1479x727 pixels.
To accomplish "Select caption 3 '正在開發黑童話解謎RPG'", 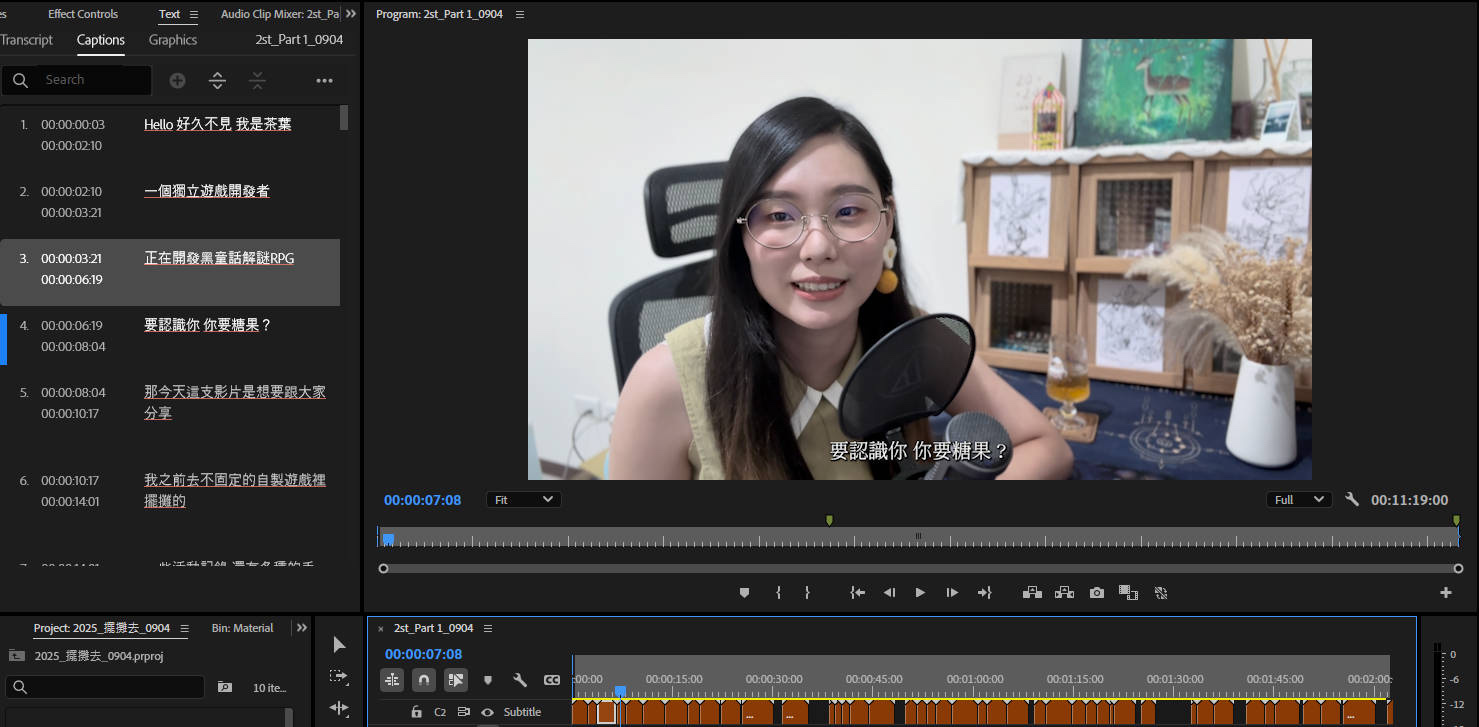I will pyautogui.click(x=170, y=272).
